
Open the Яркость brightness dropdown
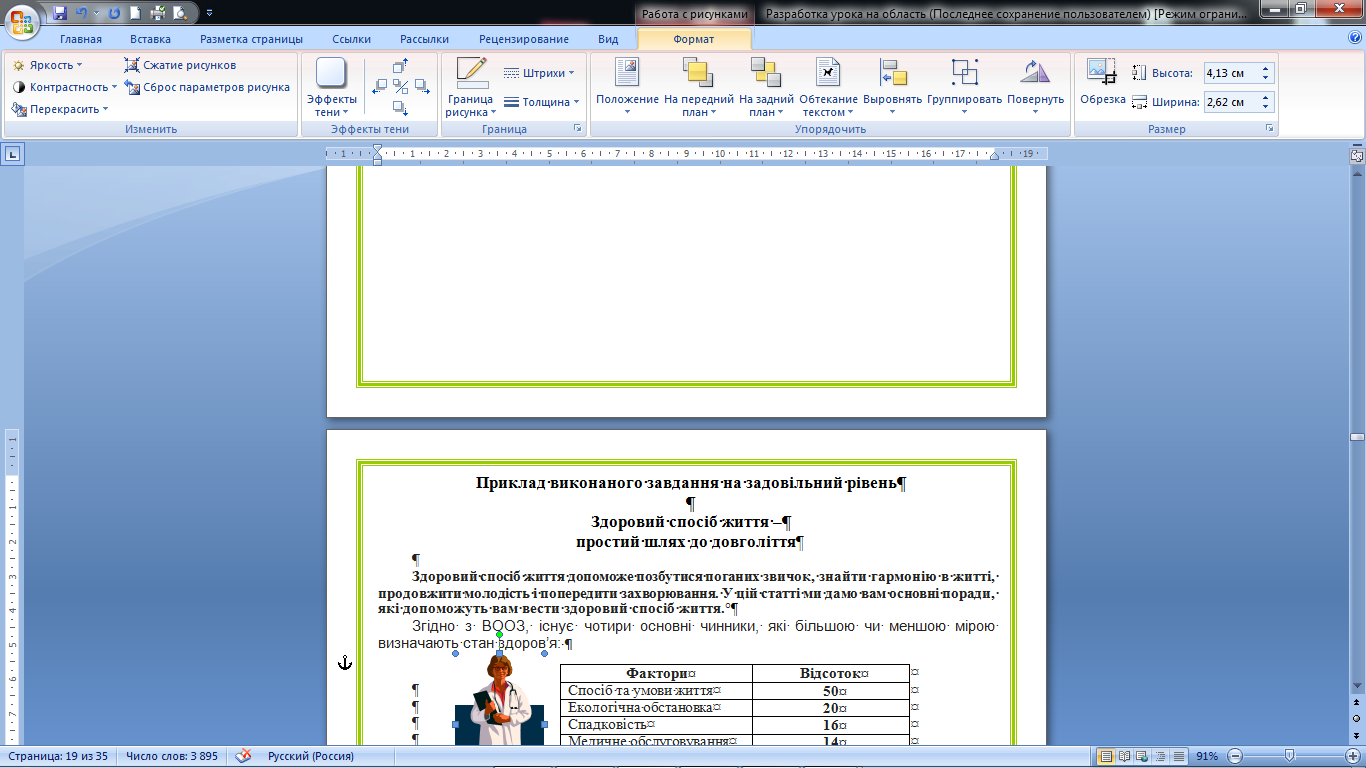pyautogui.click(x=47, y=65)
